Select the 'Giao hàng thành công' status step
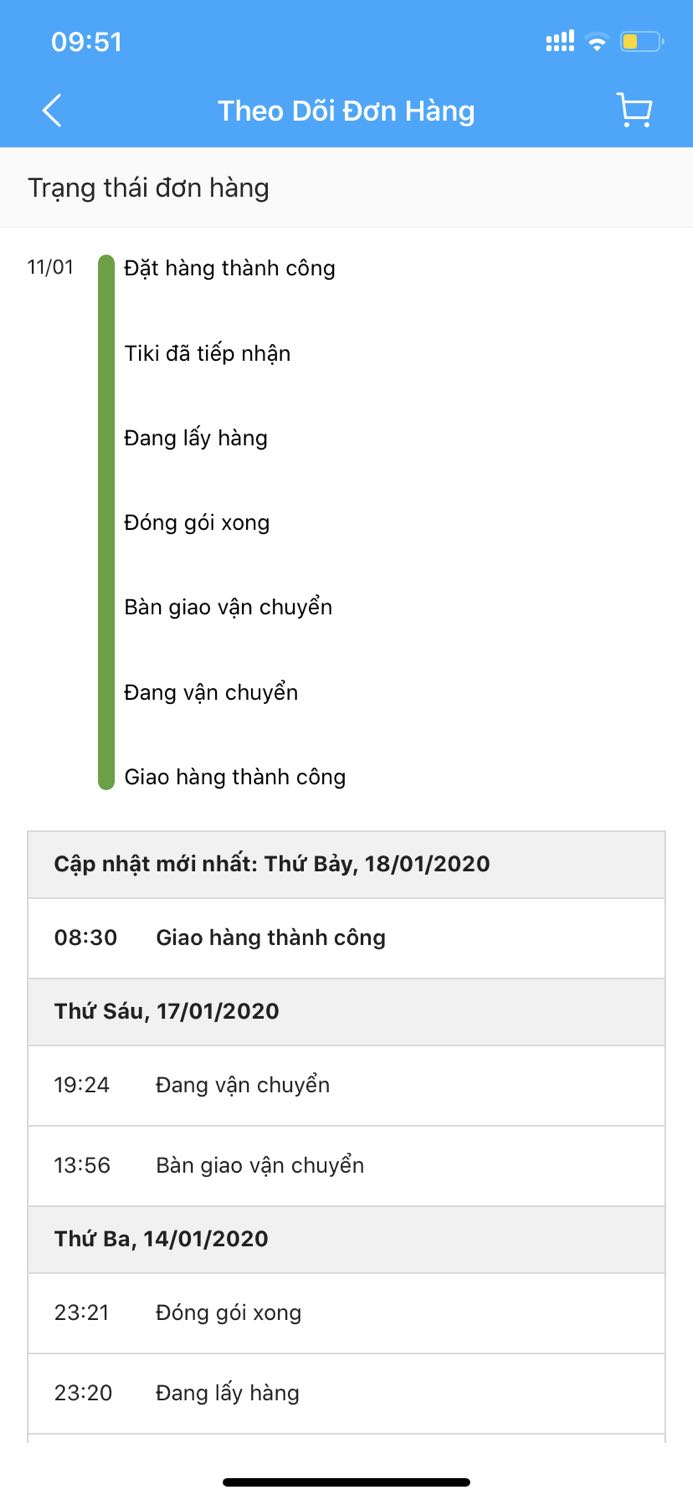The height and width of the screenshot is (1500, 693). tap(237, 777)
